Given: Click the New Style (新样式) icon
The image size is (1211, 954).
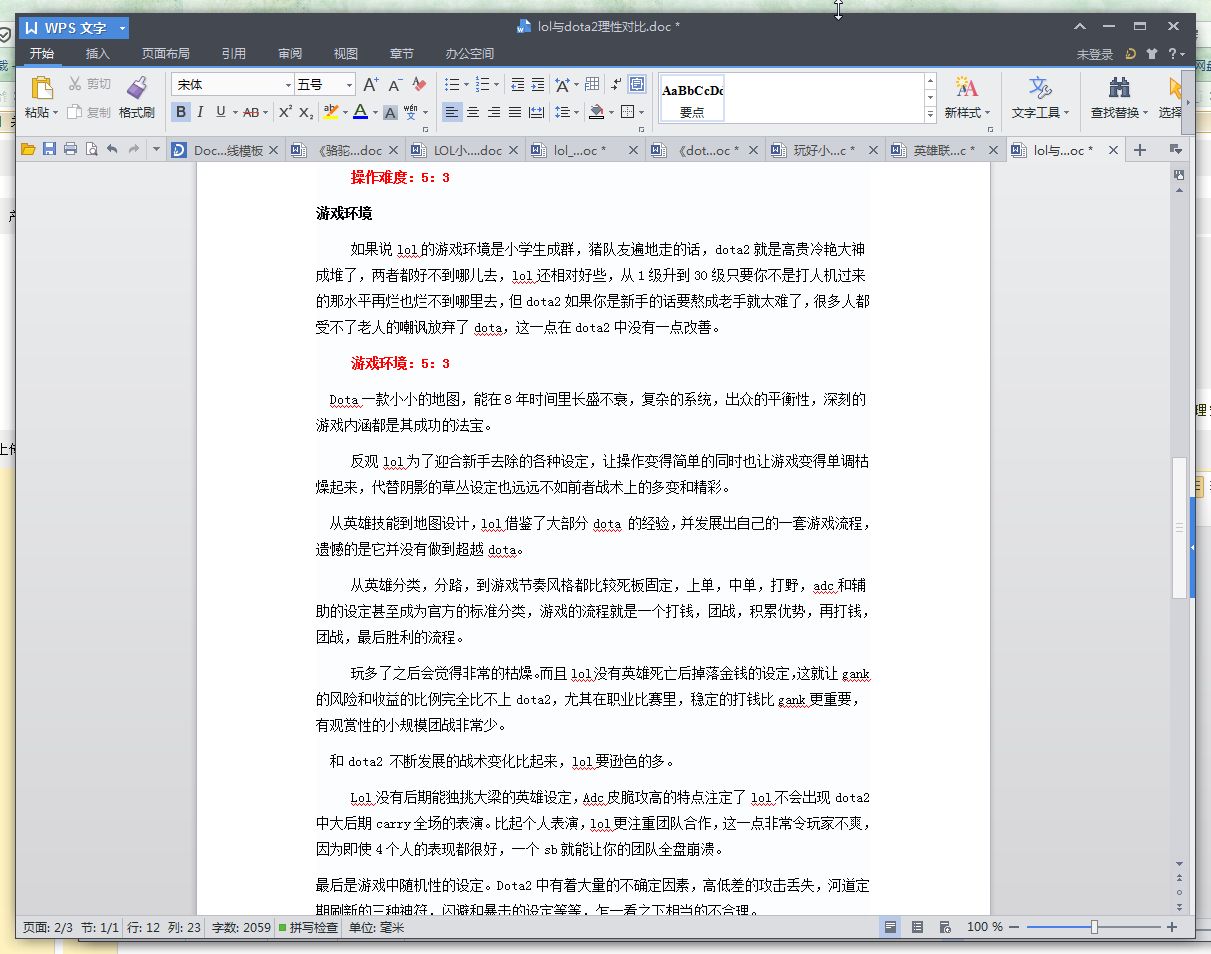Looking at the screenshot, I should pyautogui.click(x=966, y=88).
